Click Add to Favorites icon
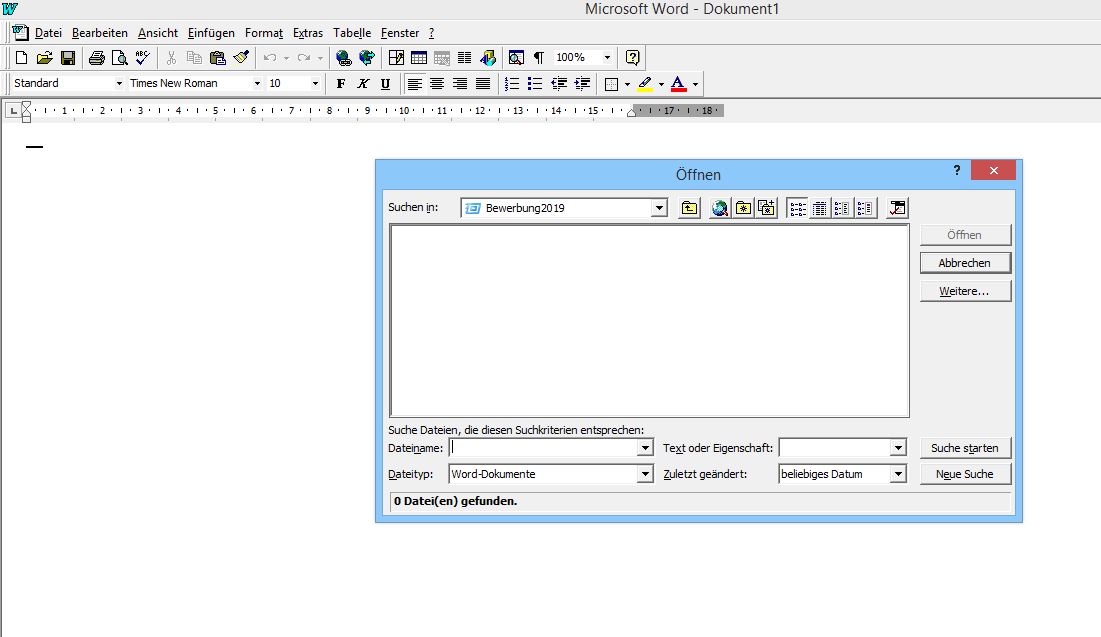1101x637 pixels. 766,208
